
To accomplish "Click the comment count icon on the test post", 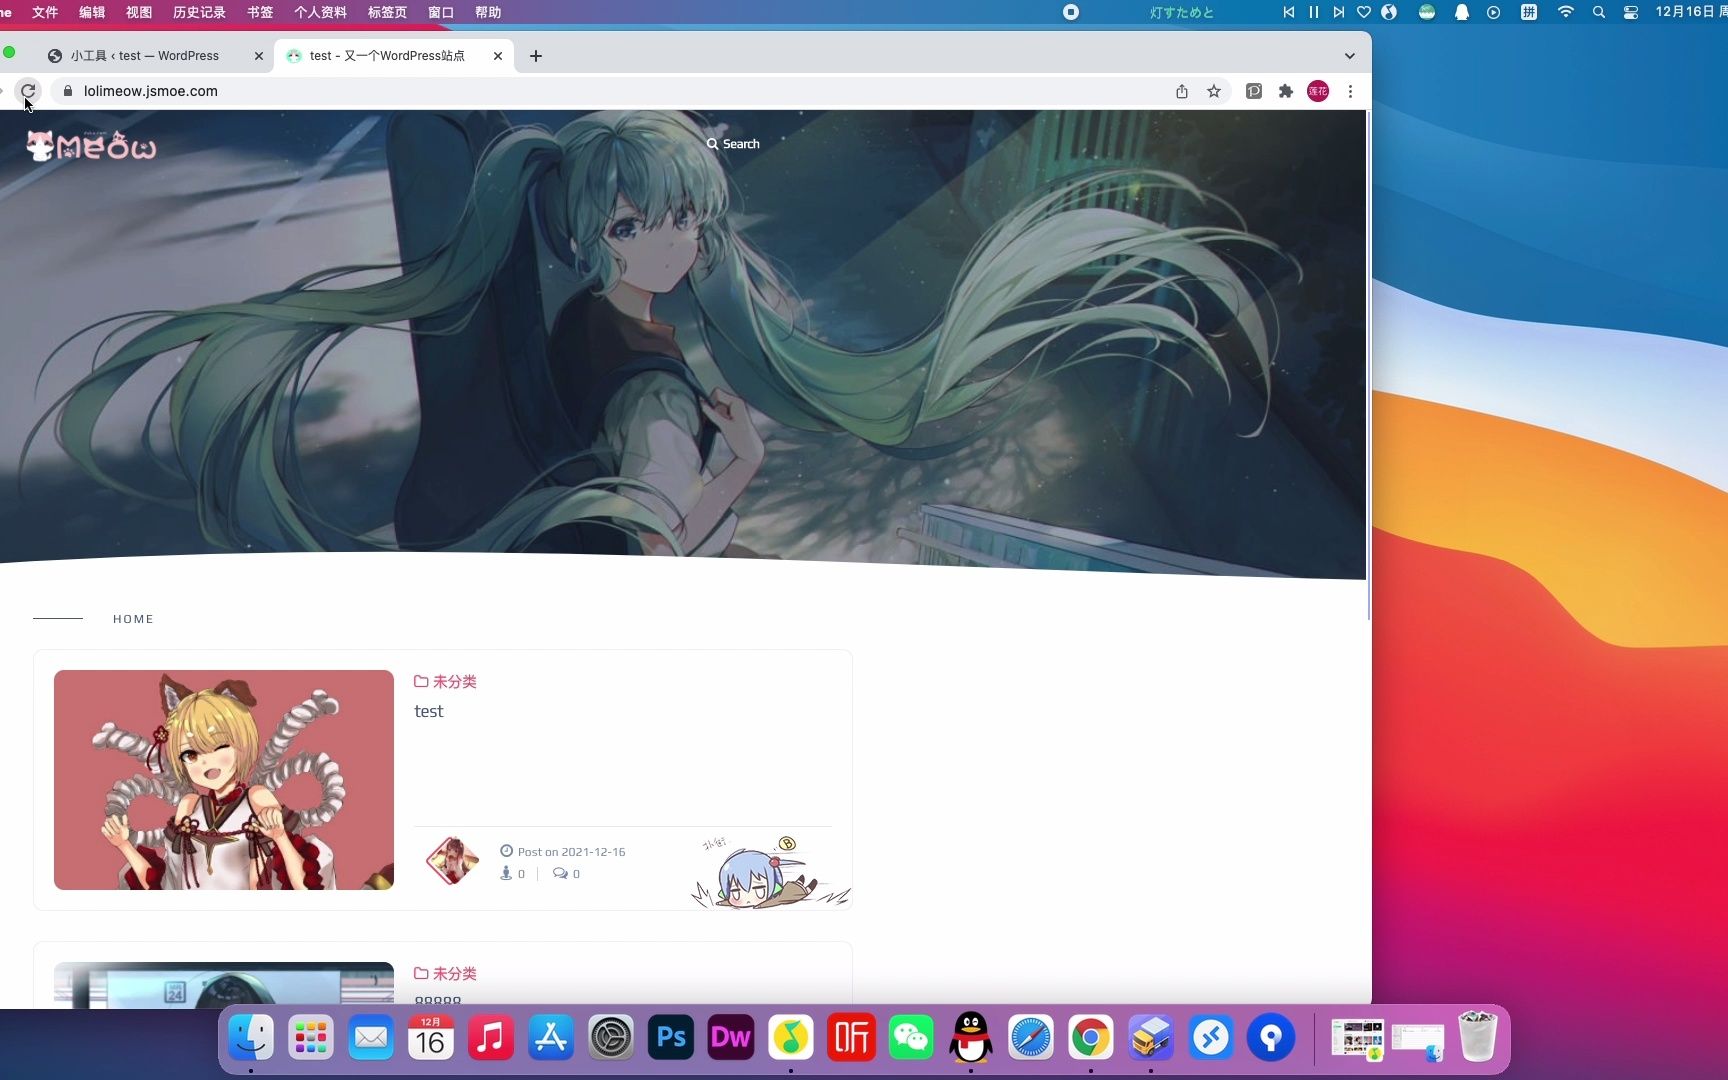I will point(560,873).
